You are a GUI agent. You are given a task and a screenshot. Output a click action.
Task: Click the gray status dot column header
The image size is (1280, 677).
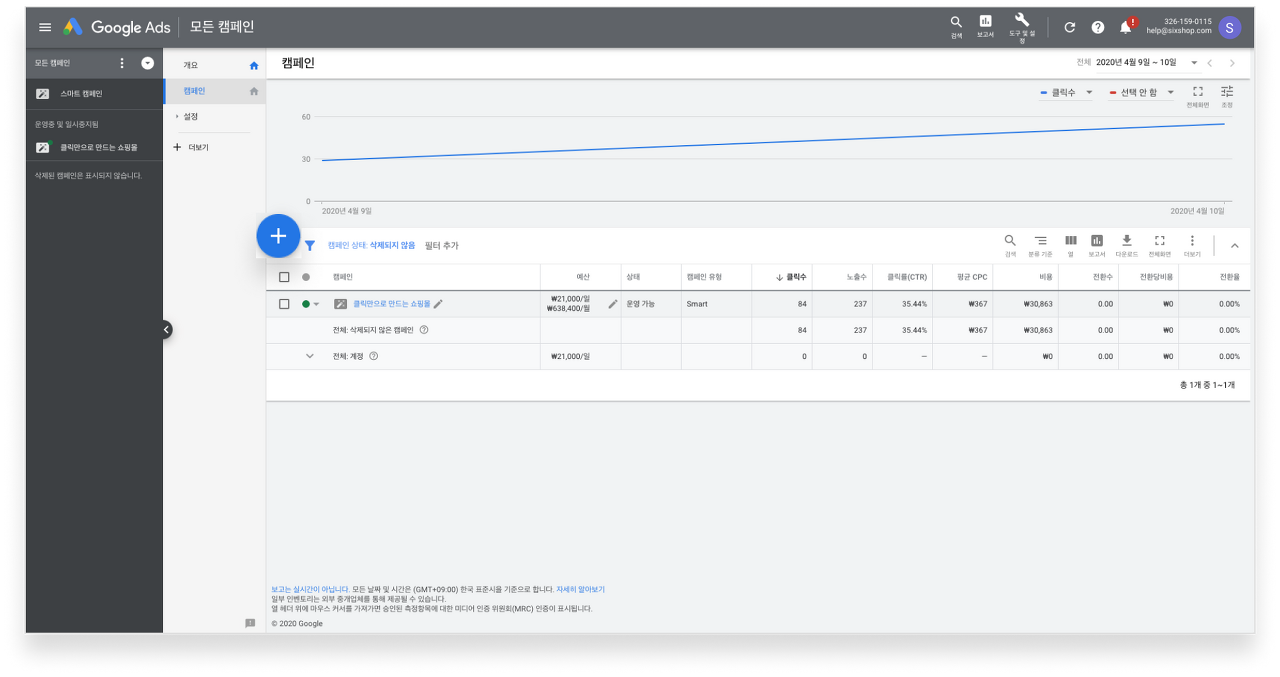coord(306,277)
